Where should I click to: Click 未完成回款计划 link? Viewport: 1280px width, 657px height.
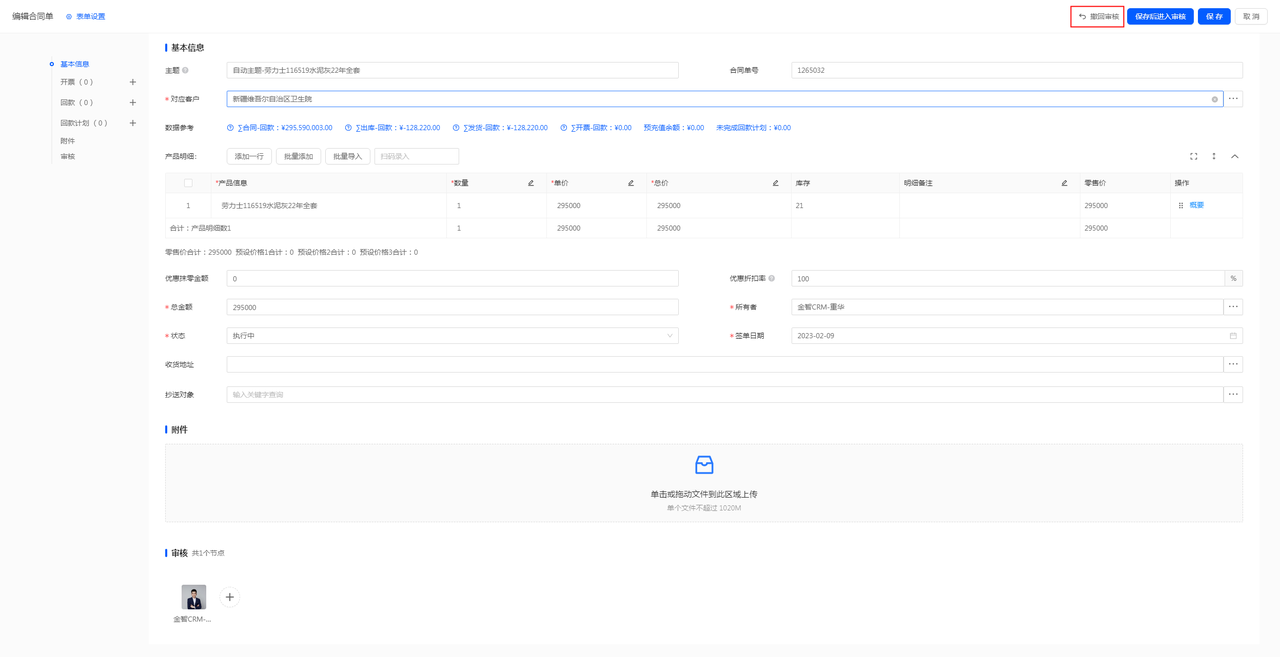753,128
